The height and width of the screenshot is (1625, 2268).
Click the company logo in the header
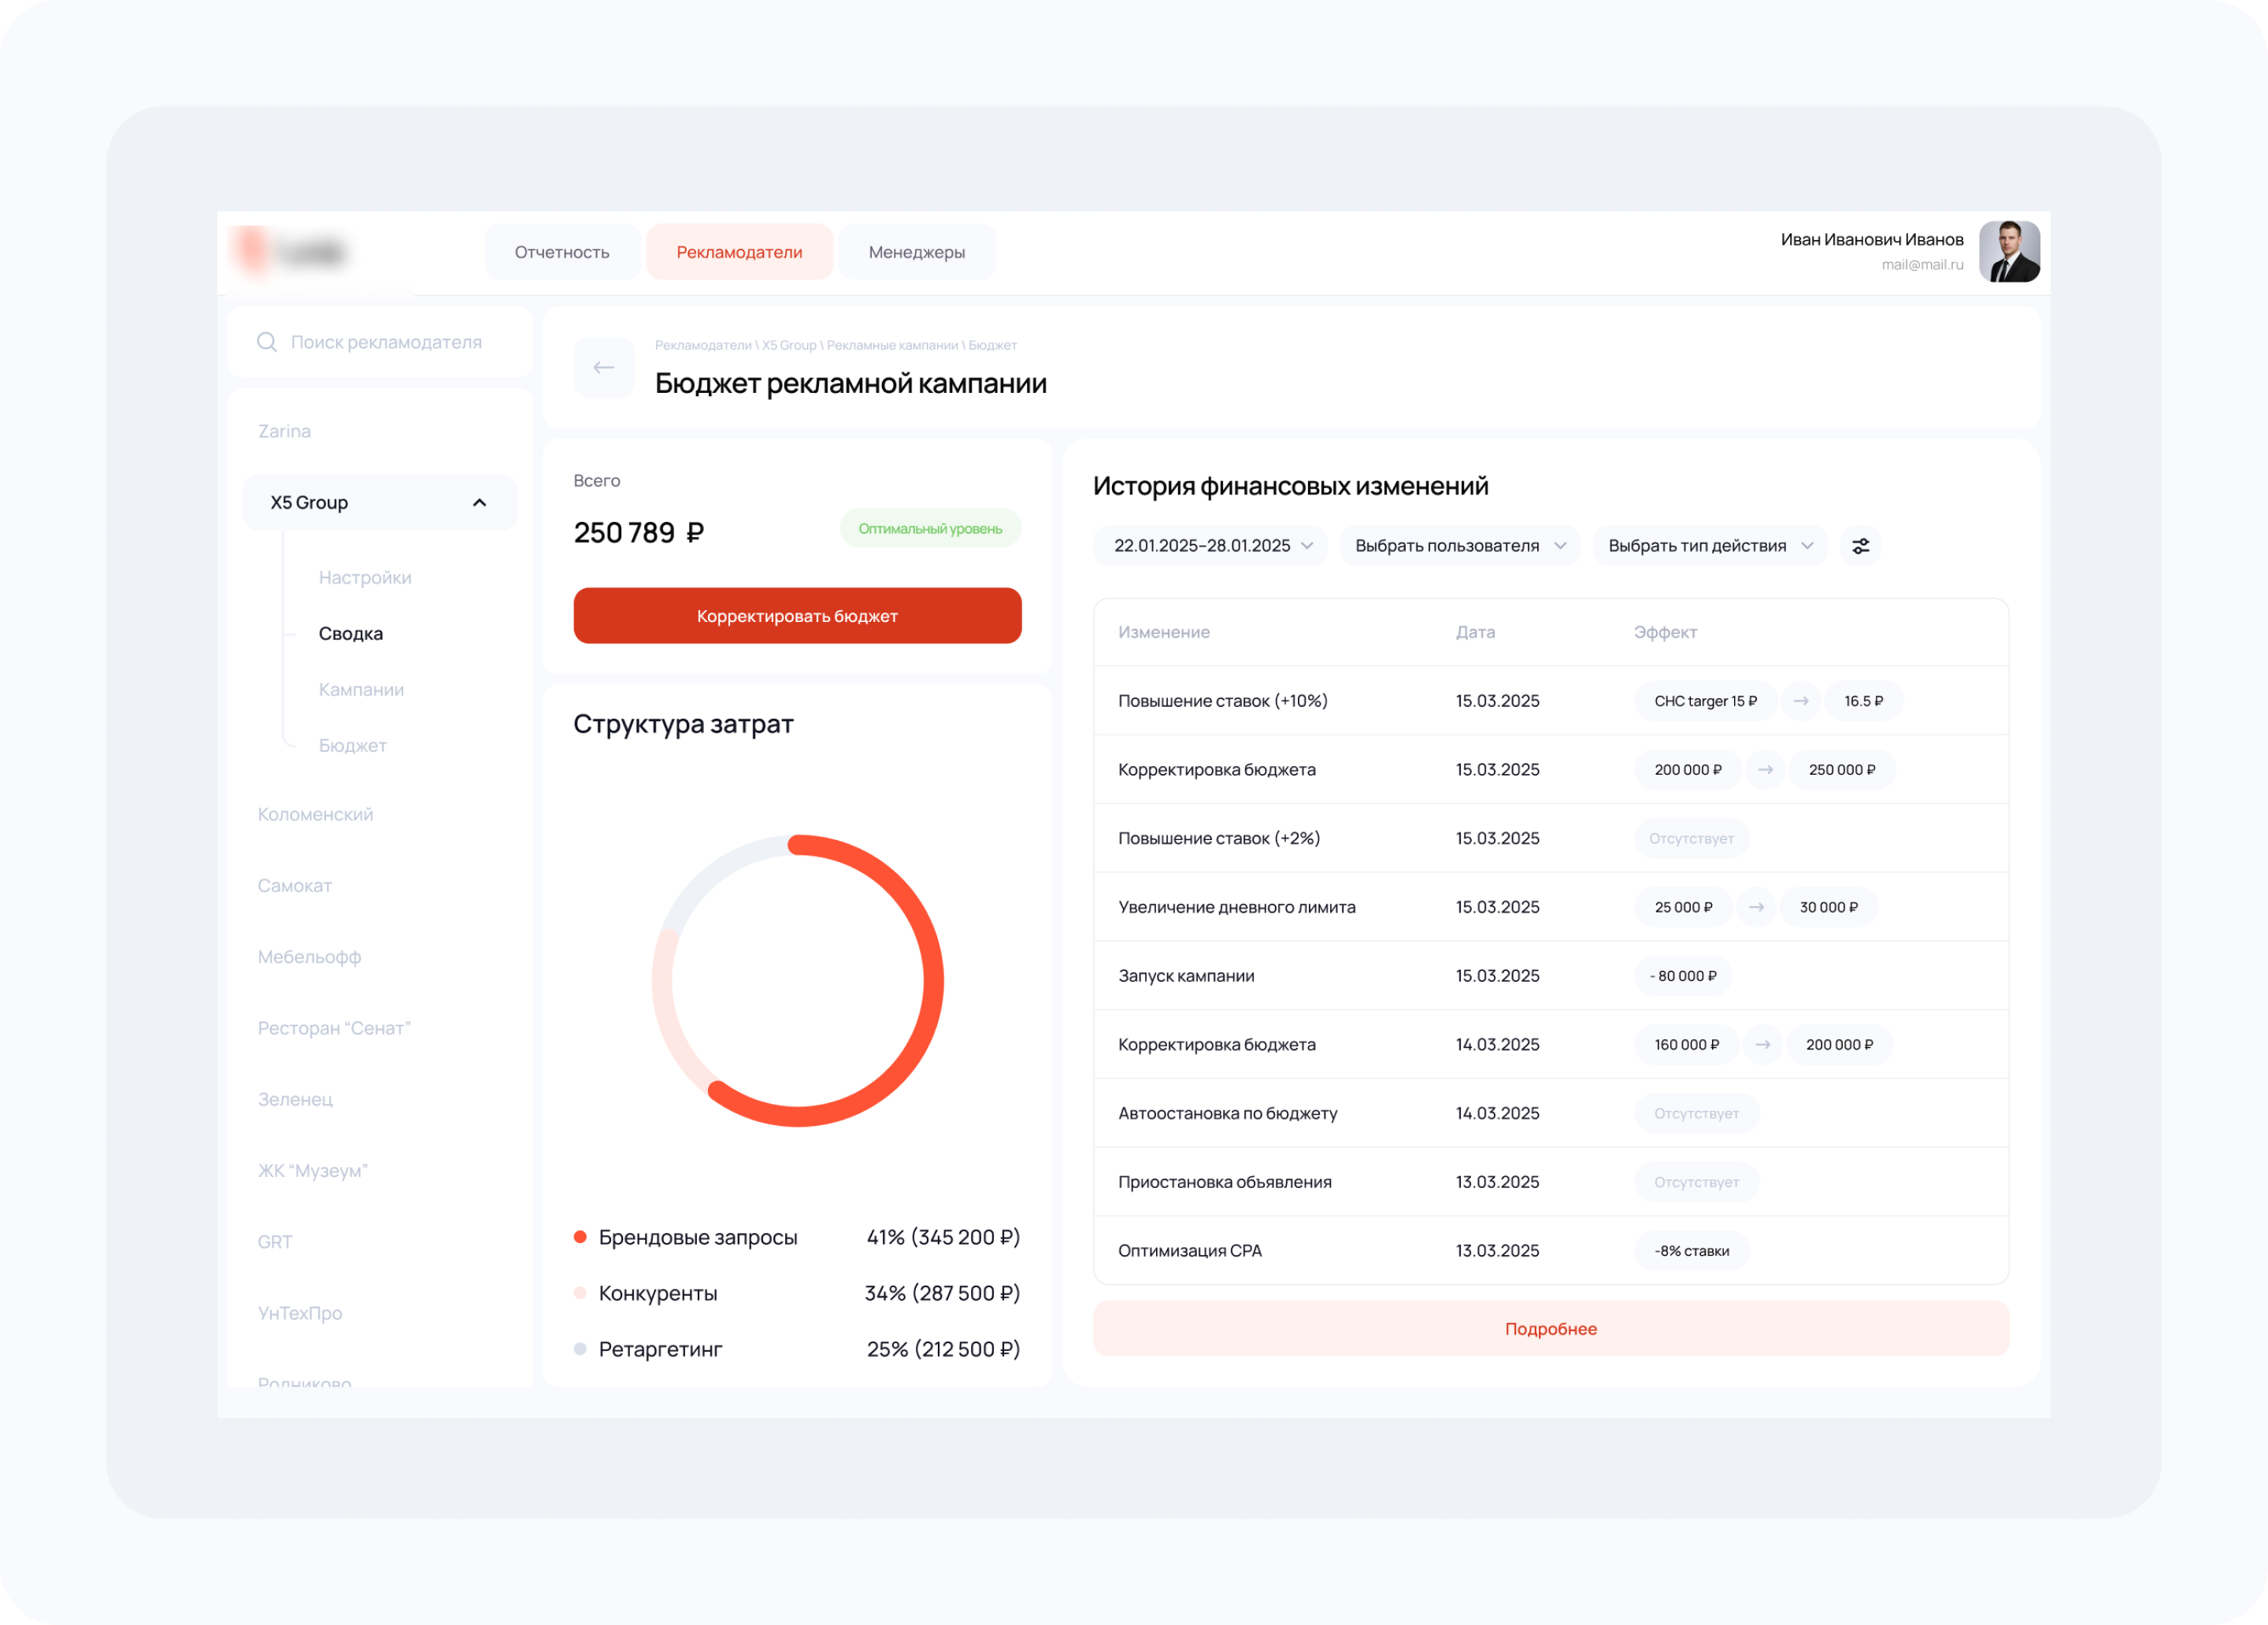(x=290, y=252)
